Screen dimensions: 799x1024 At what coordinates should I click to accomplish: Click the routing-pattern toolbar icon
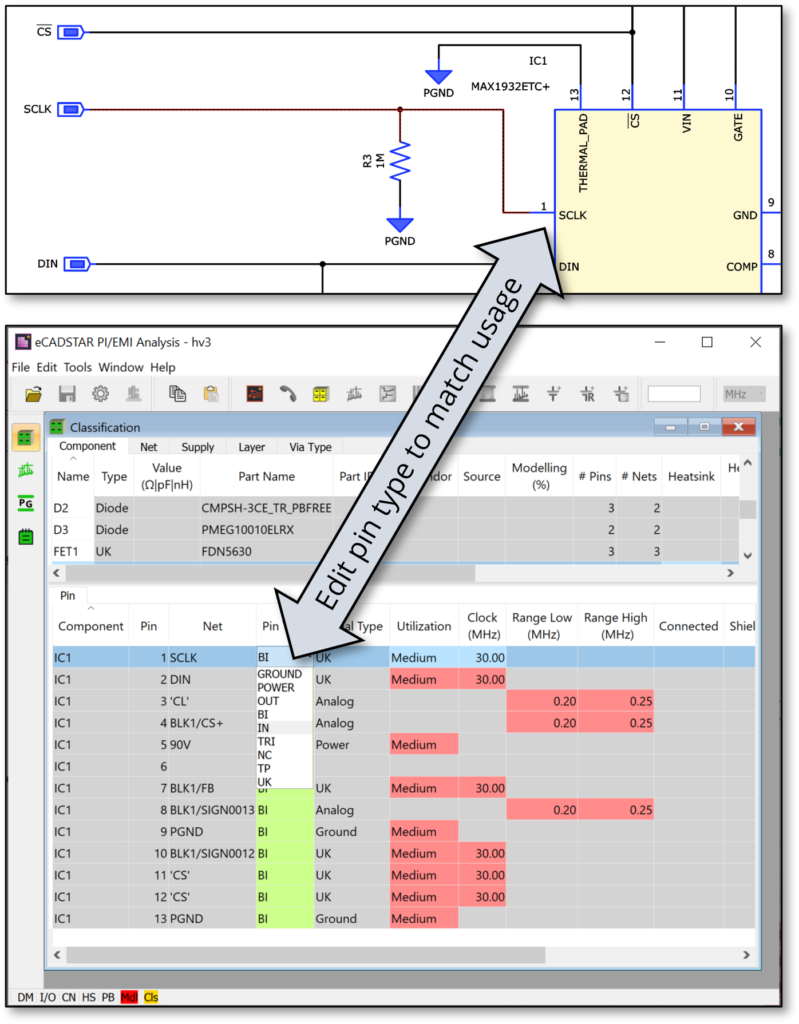click(x=387, y=394)
